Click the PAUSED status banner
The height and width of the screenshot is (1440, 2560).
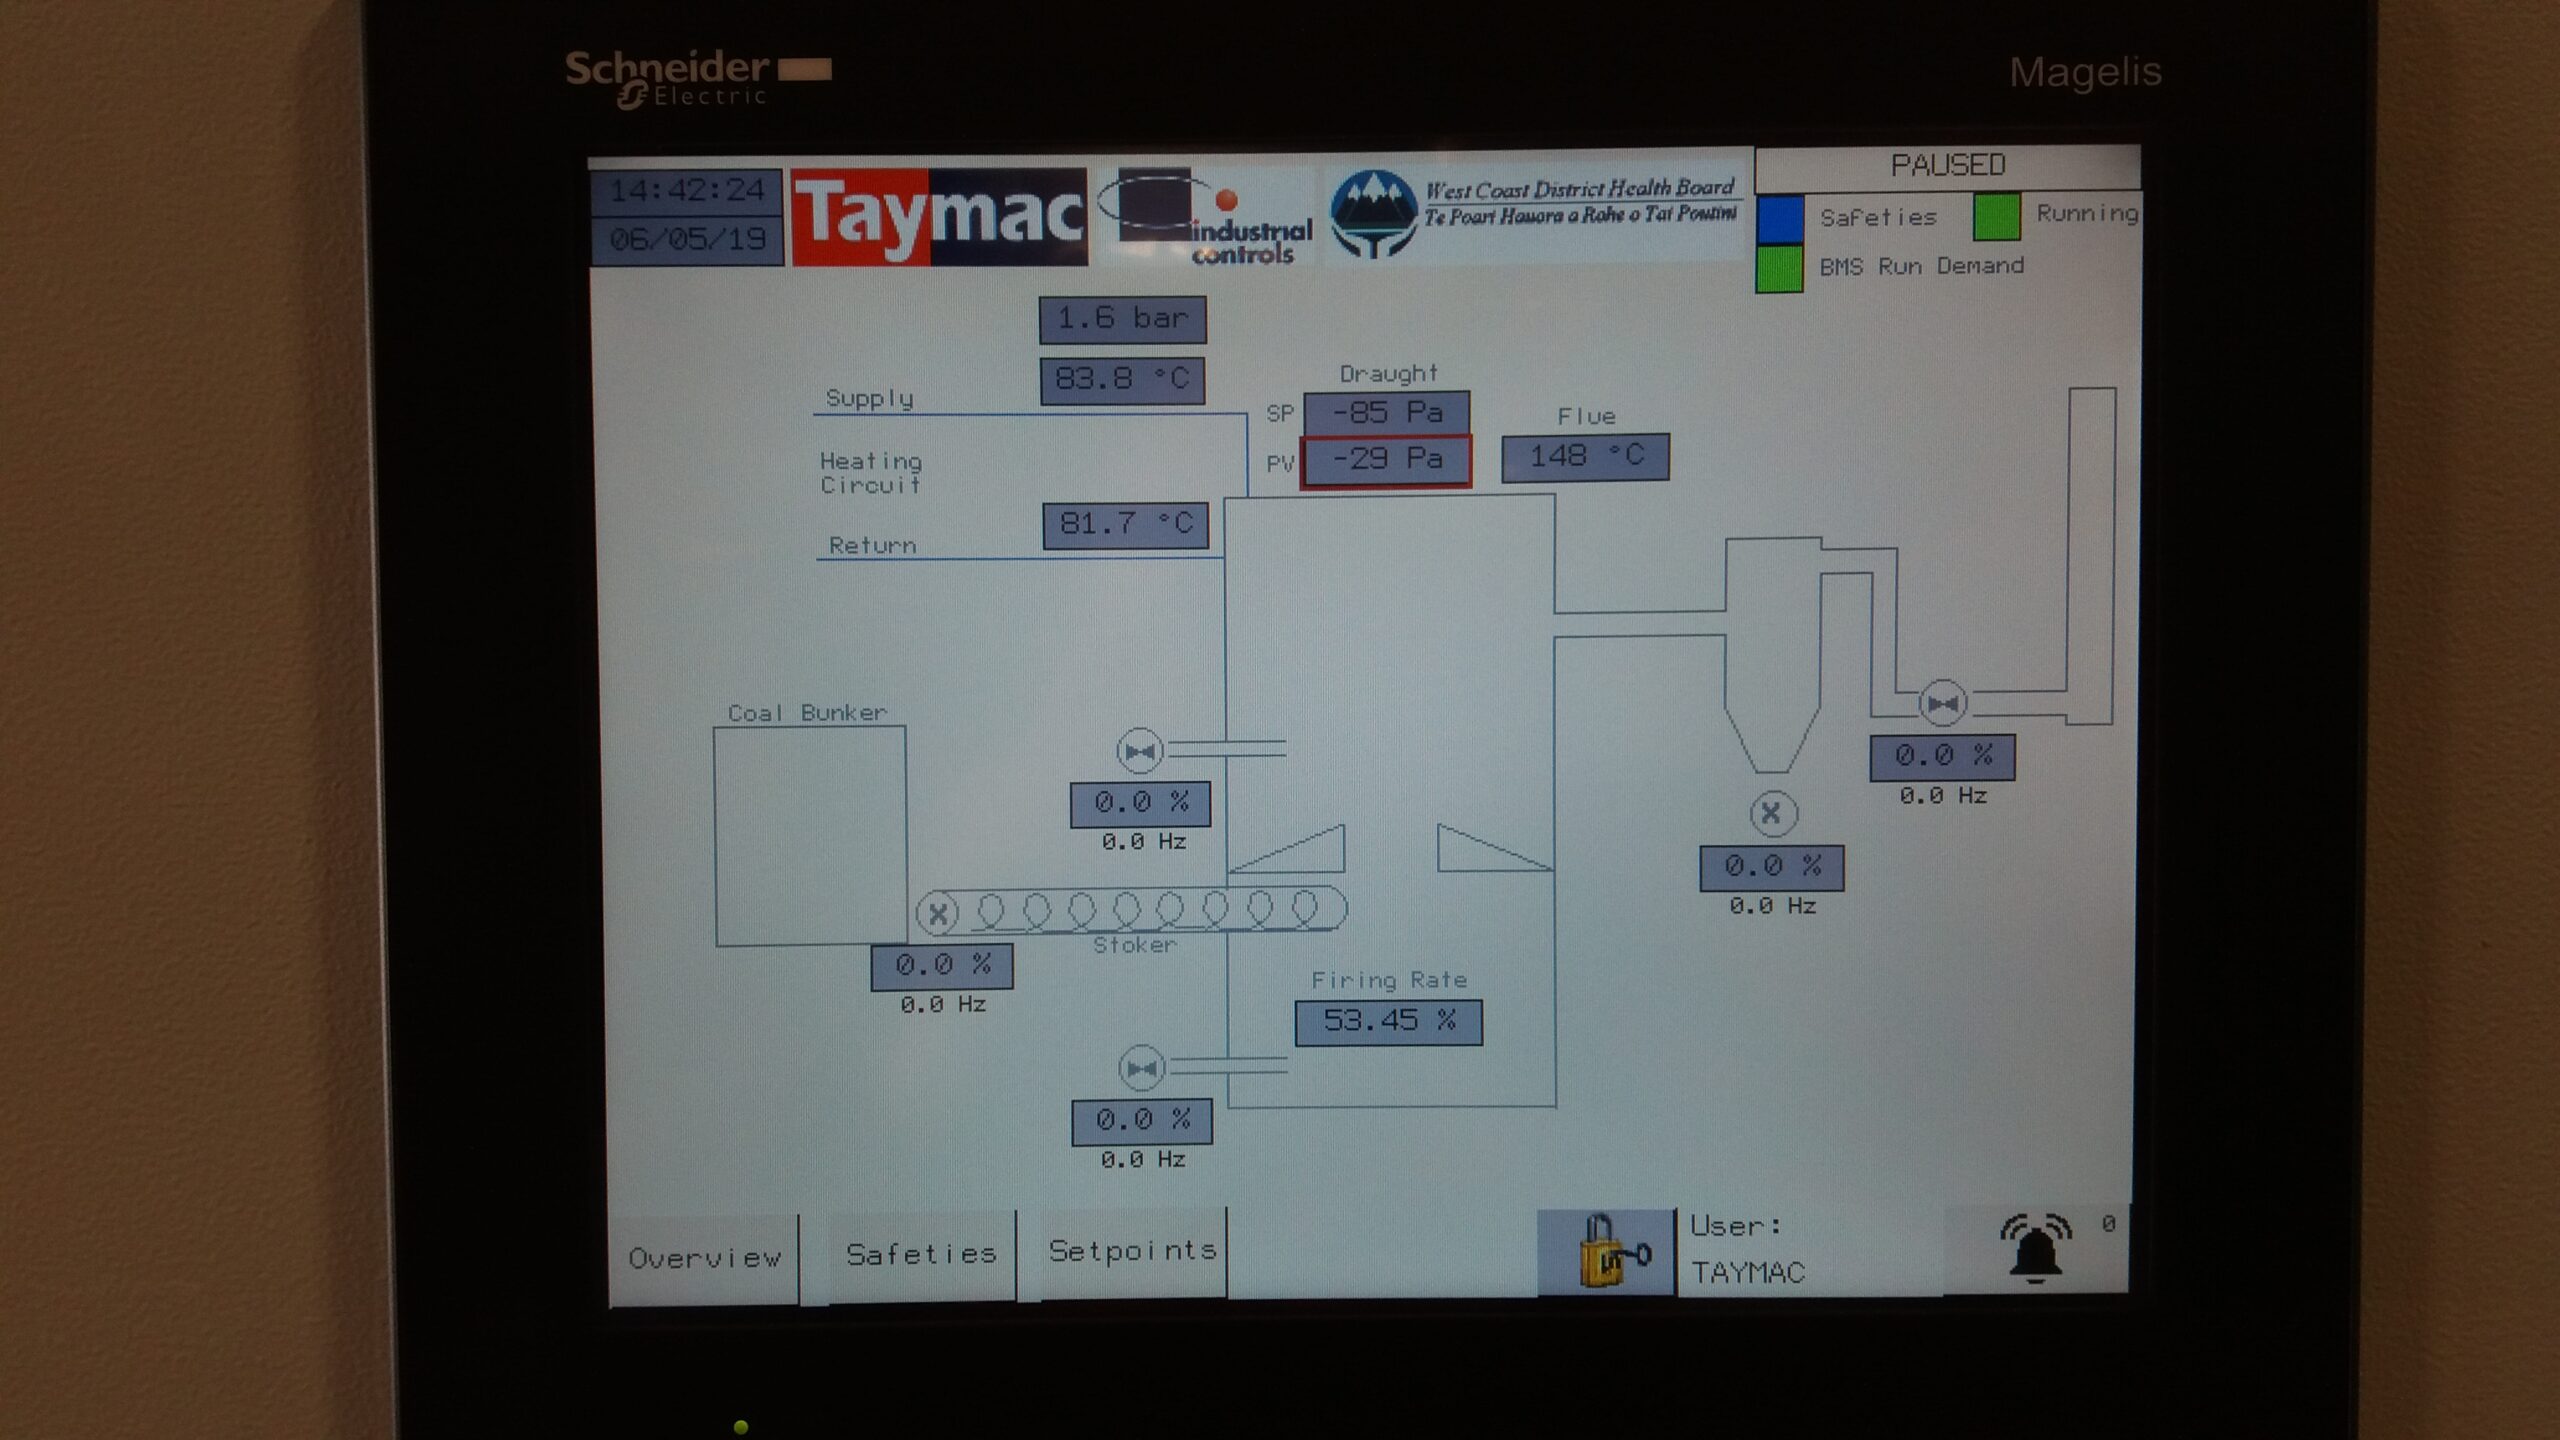coord(1947,165)
